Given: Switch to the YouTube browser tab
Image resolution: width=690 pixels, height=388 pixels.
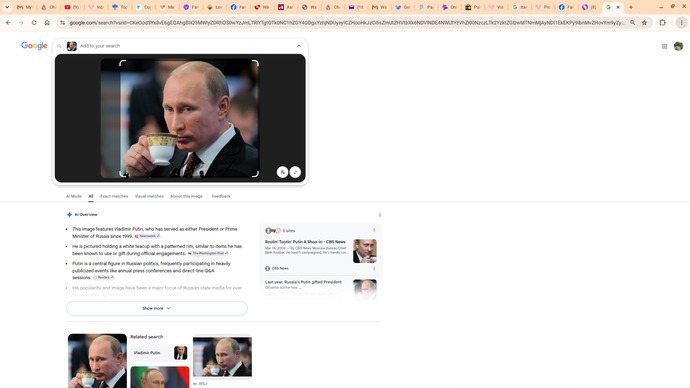Looking at the screenshot, I should [x=72, y=7].
